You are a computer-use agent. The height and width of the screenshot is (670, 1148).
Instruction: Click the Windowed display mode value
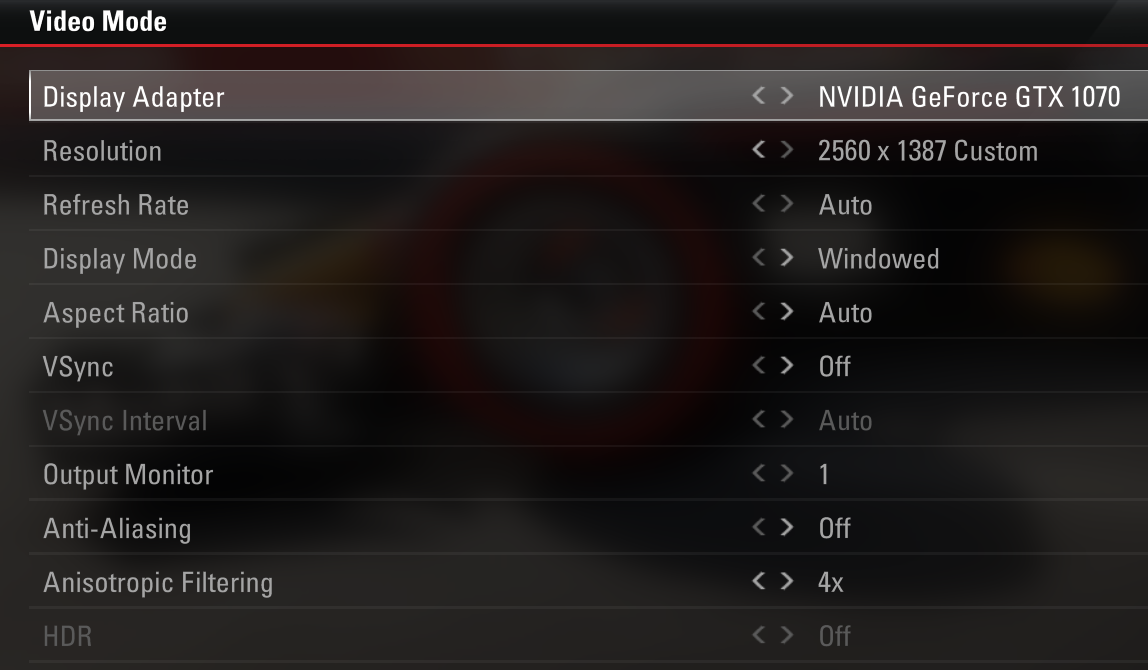[879, 258]
